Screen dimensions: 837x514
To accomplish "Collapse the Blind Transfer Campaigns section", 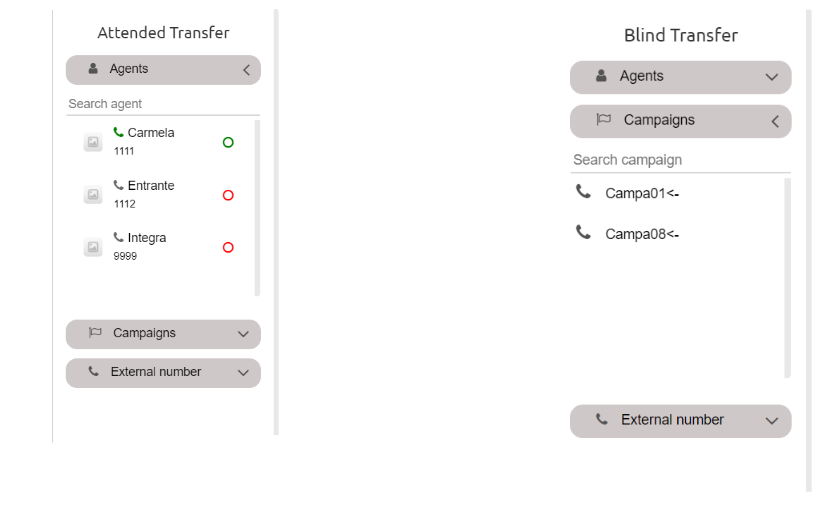I will pos(774,121).
